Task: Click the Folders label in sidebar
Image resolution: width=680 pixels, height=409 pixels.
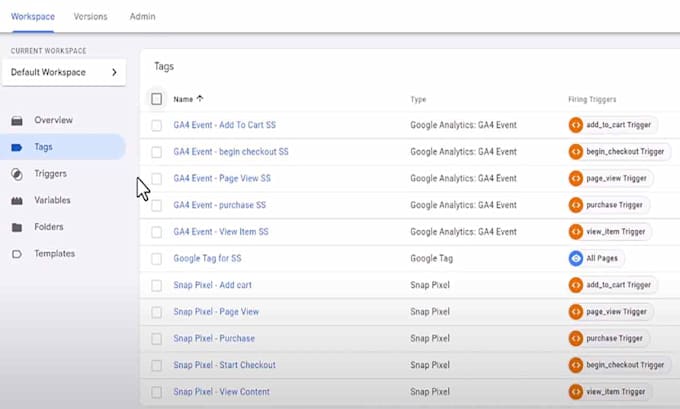Action: [49, 227]
